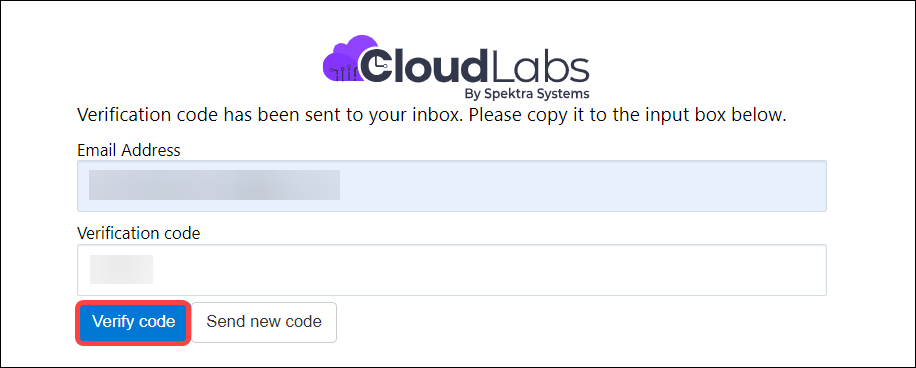Click the circuit lines on the purple cloud
This screenshot has width=916, height=368.
pyautogui.click(x=344, y=72)
